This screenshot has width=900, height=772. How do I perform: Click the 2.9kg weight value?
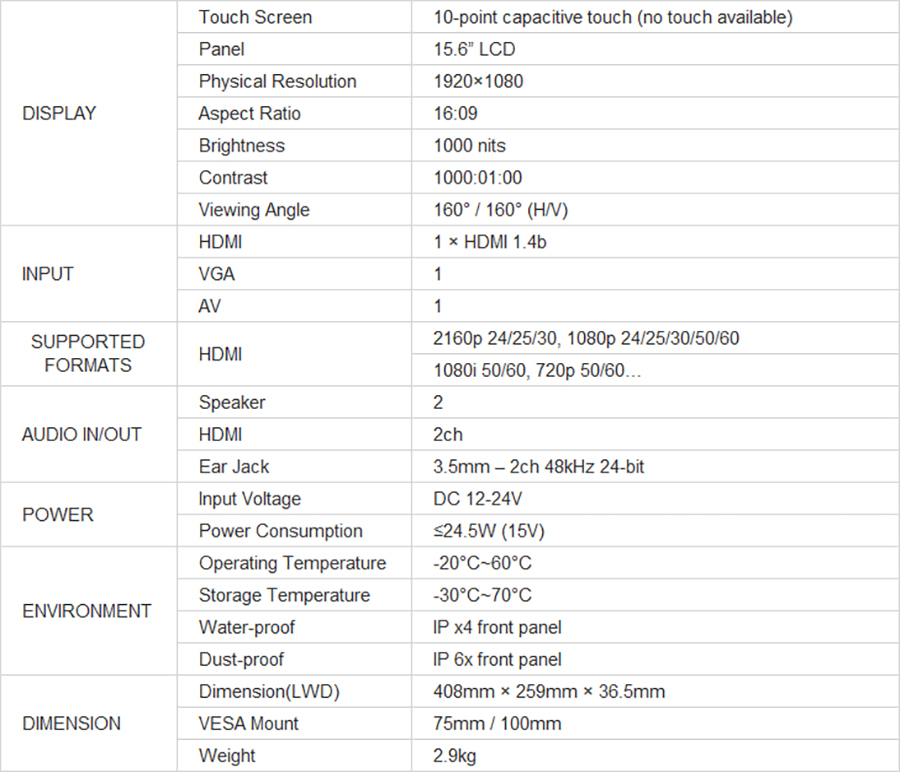454,755
